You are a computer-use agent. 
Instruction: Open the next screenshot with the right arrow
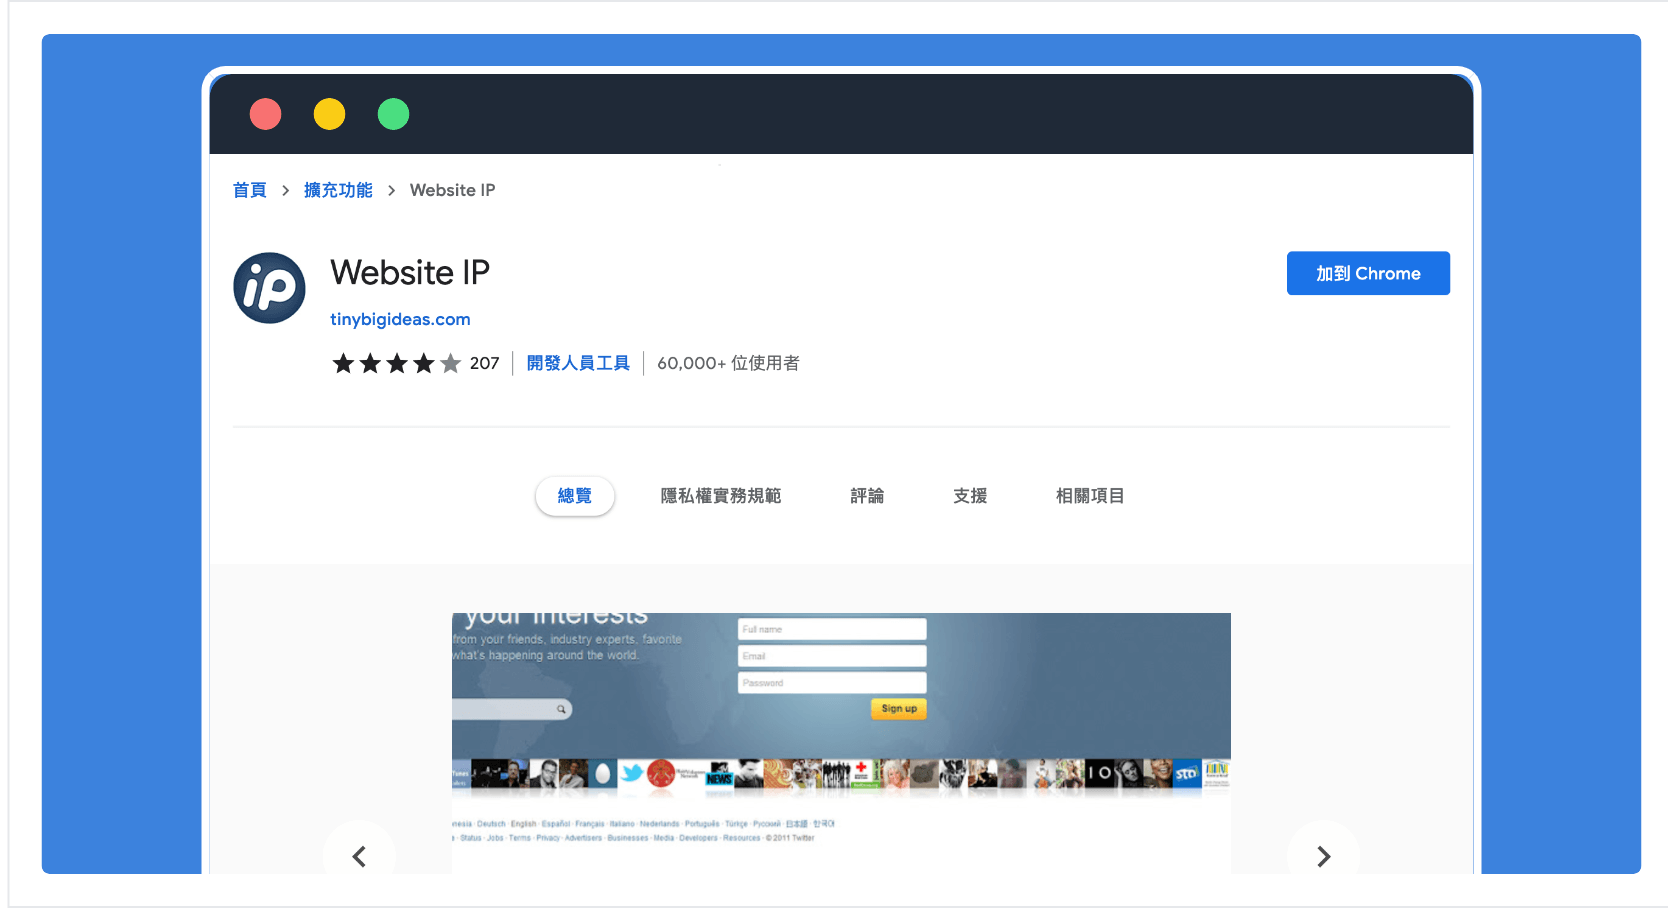pos(1323,857)
